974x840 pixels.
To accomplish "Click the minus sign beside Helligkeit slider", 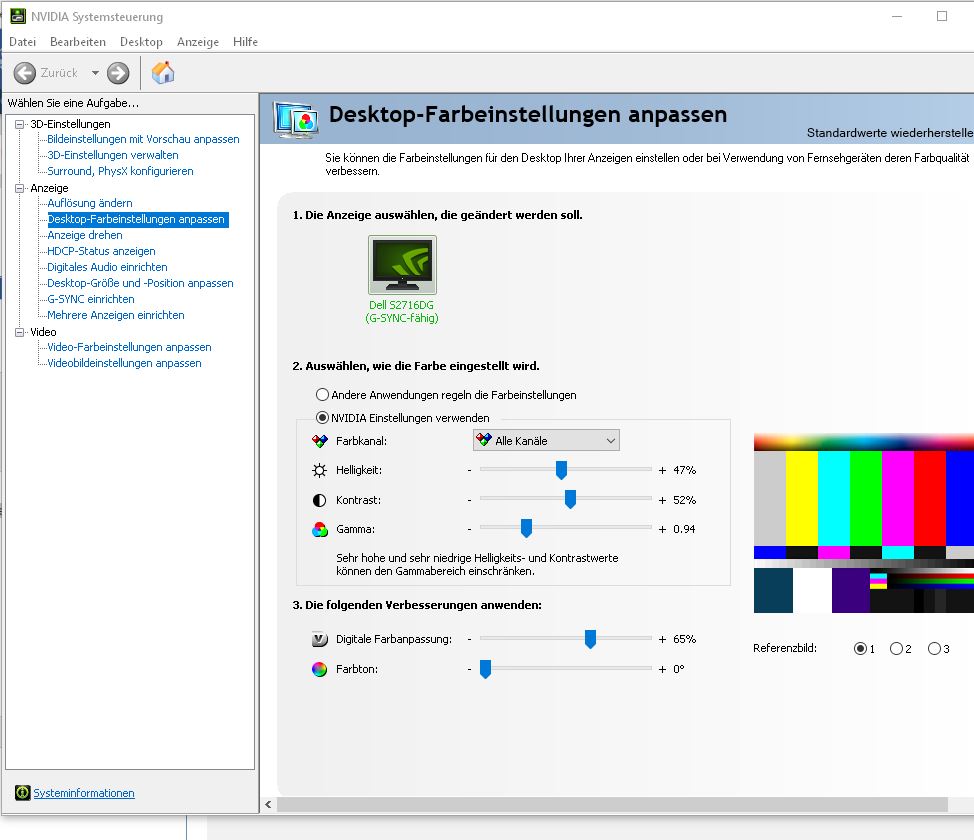I will (470, 470).
